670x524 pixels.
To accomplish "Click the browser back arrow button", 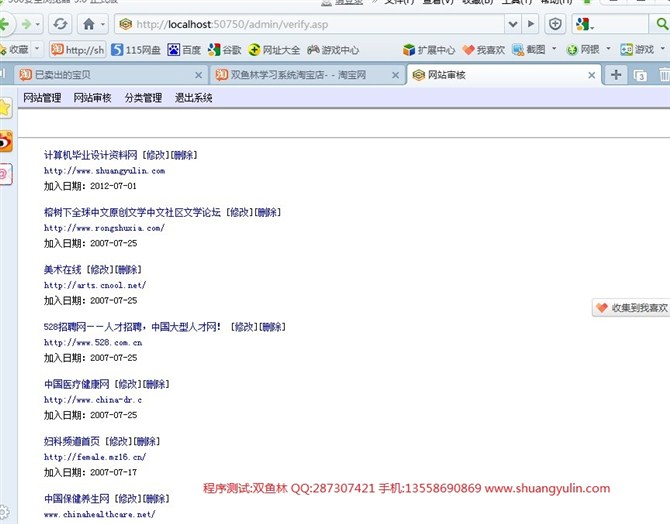I will 4,24.
